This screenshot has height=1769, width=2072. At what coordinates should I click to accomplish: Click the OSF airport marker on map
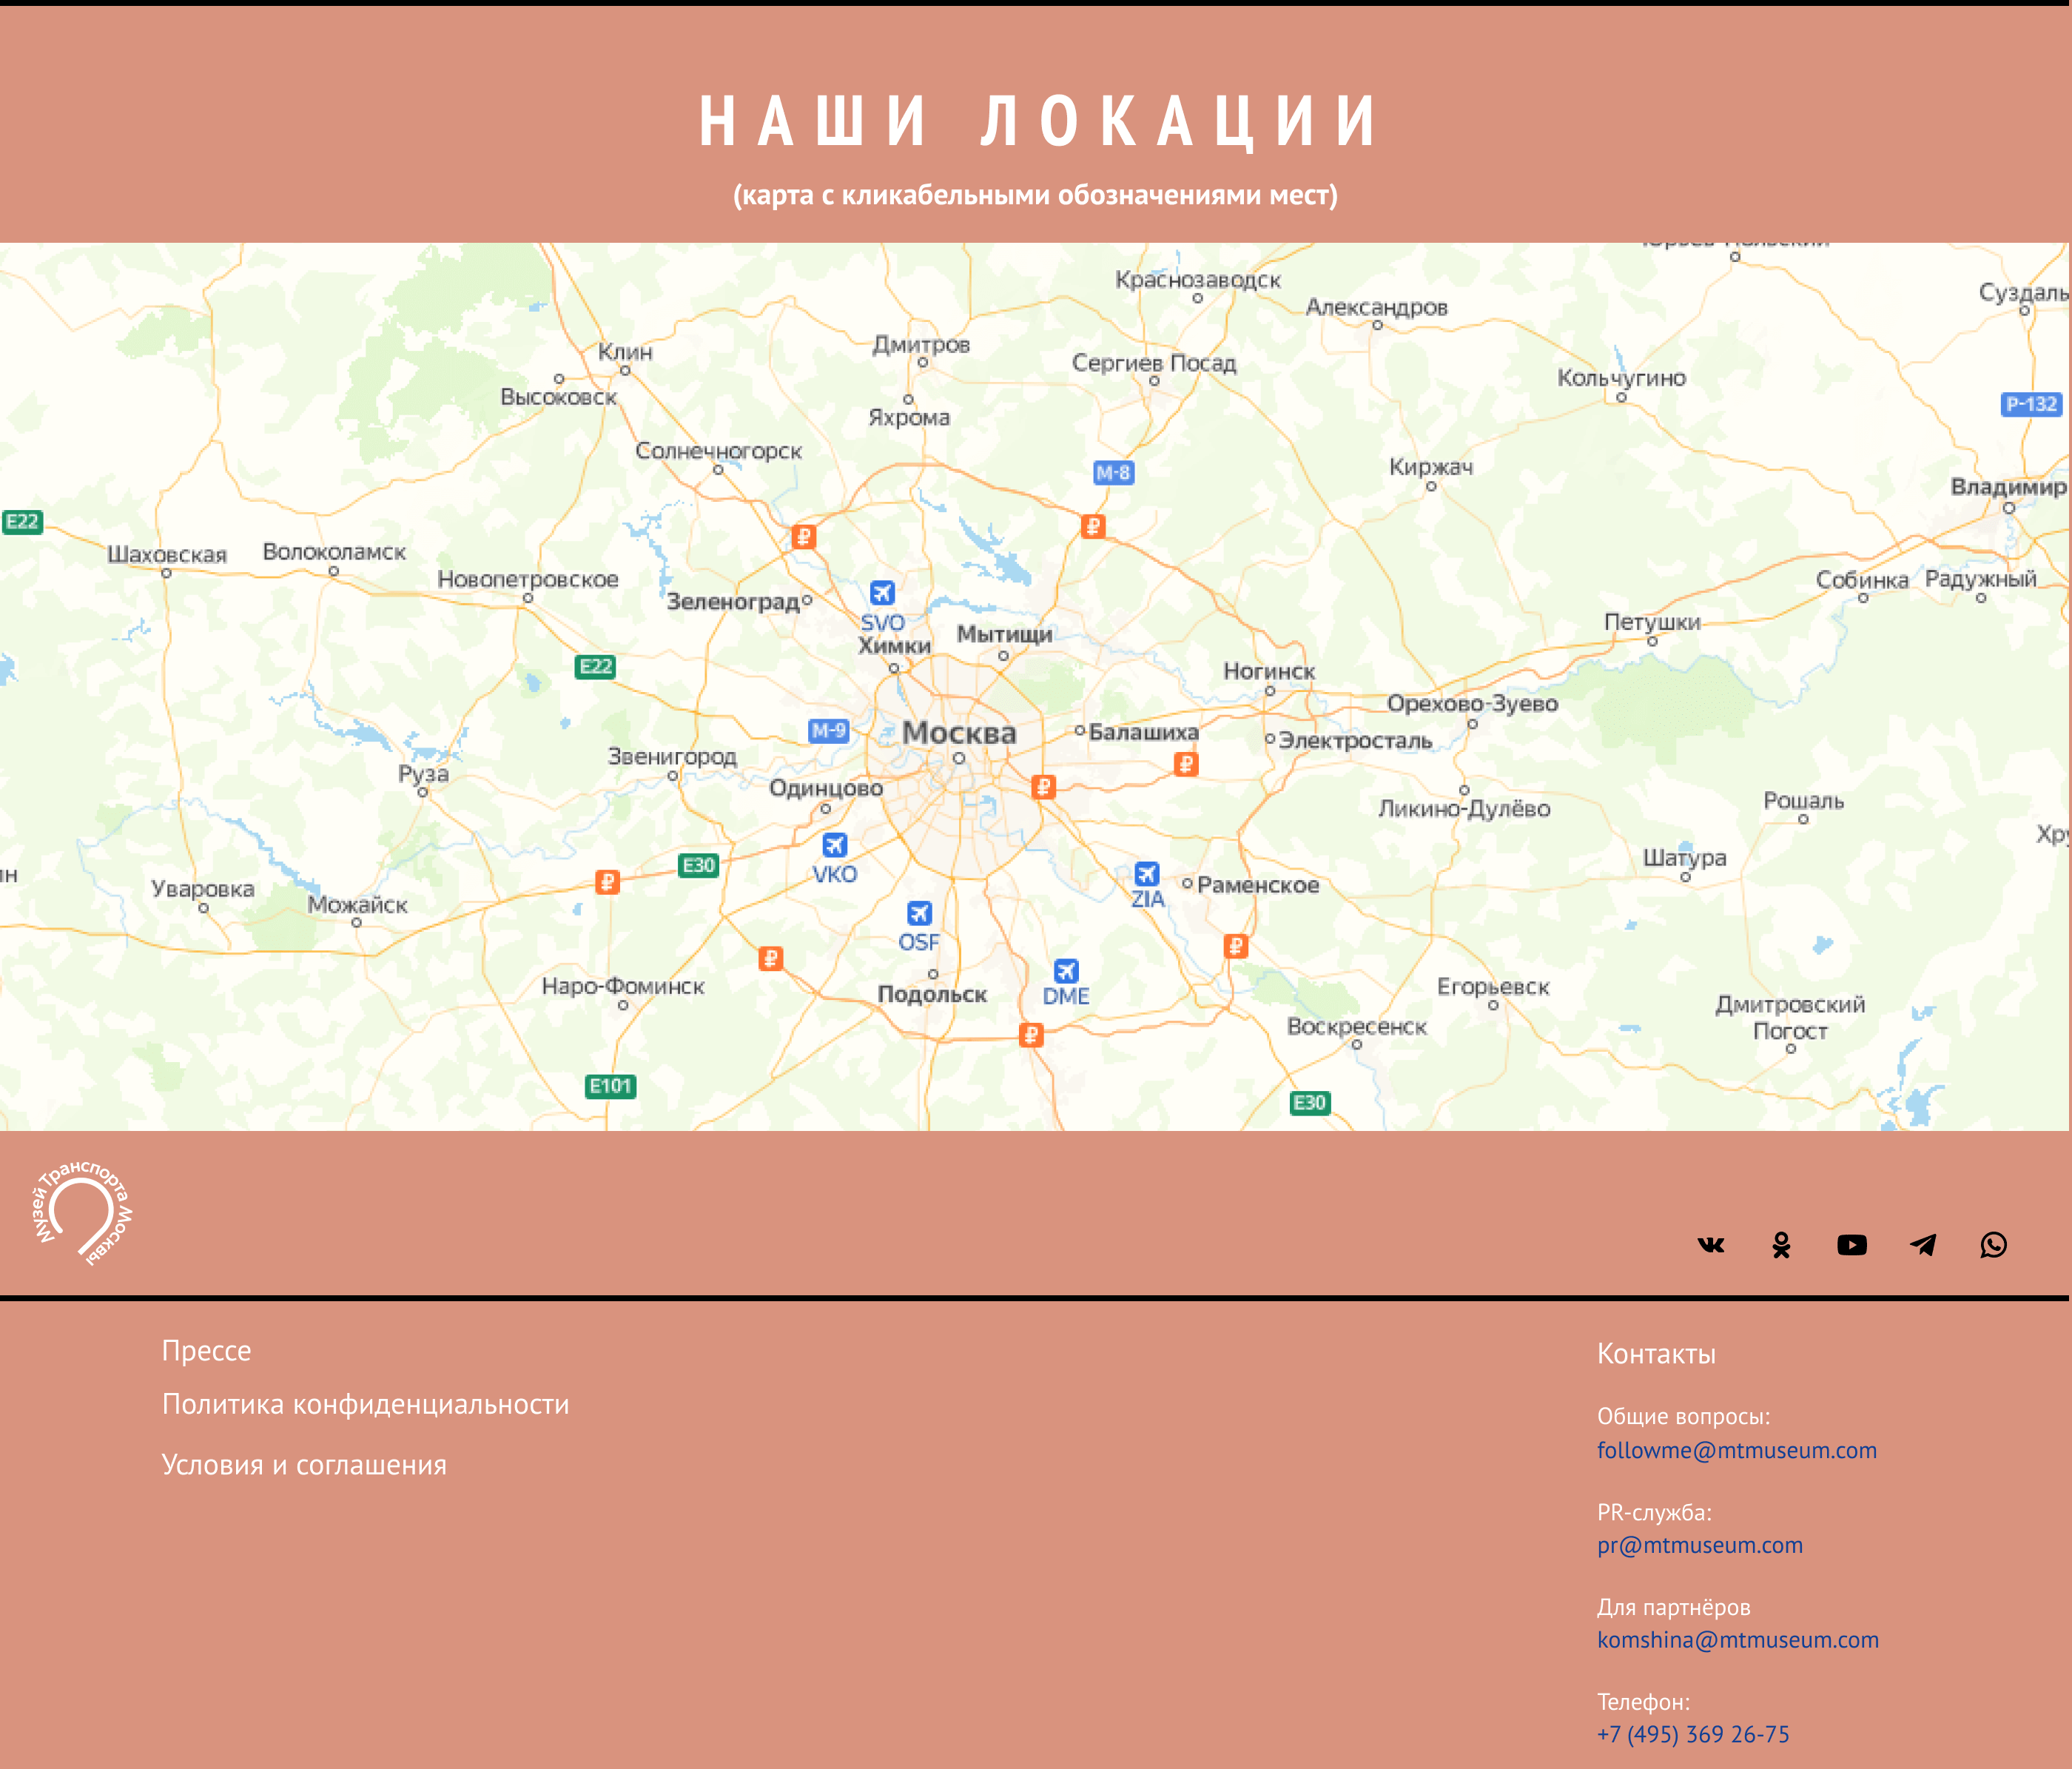click(919, 913)
